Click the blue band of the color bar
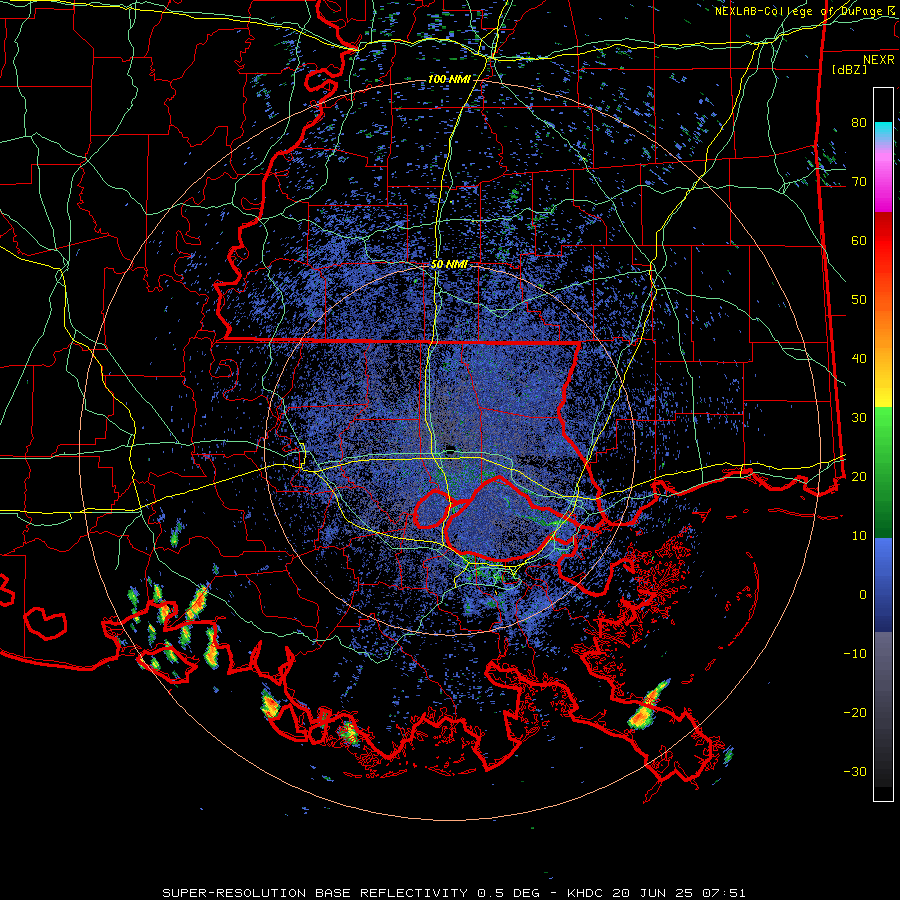 [x=883, y=584]
